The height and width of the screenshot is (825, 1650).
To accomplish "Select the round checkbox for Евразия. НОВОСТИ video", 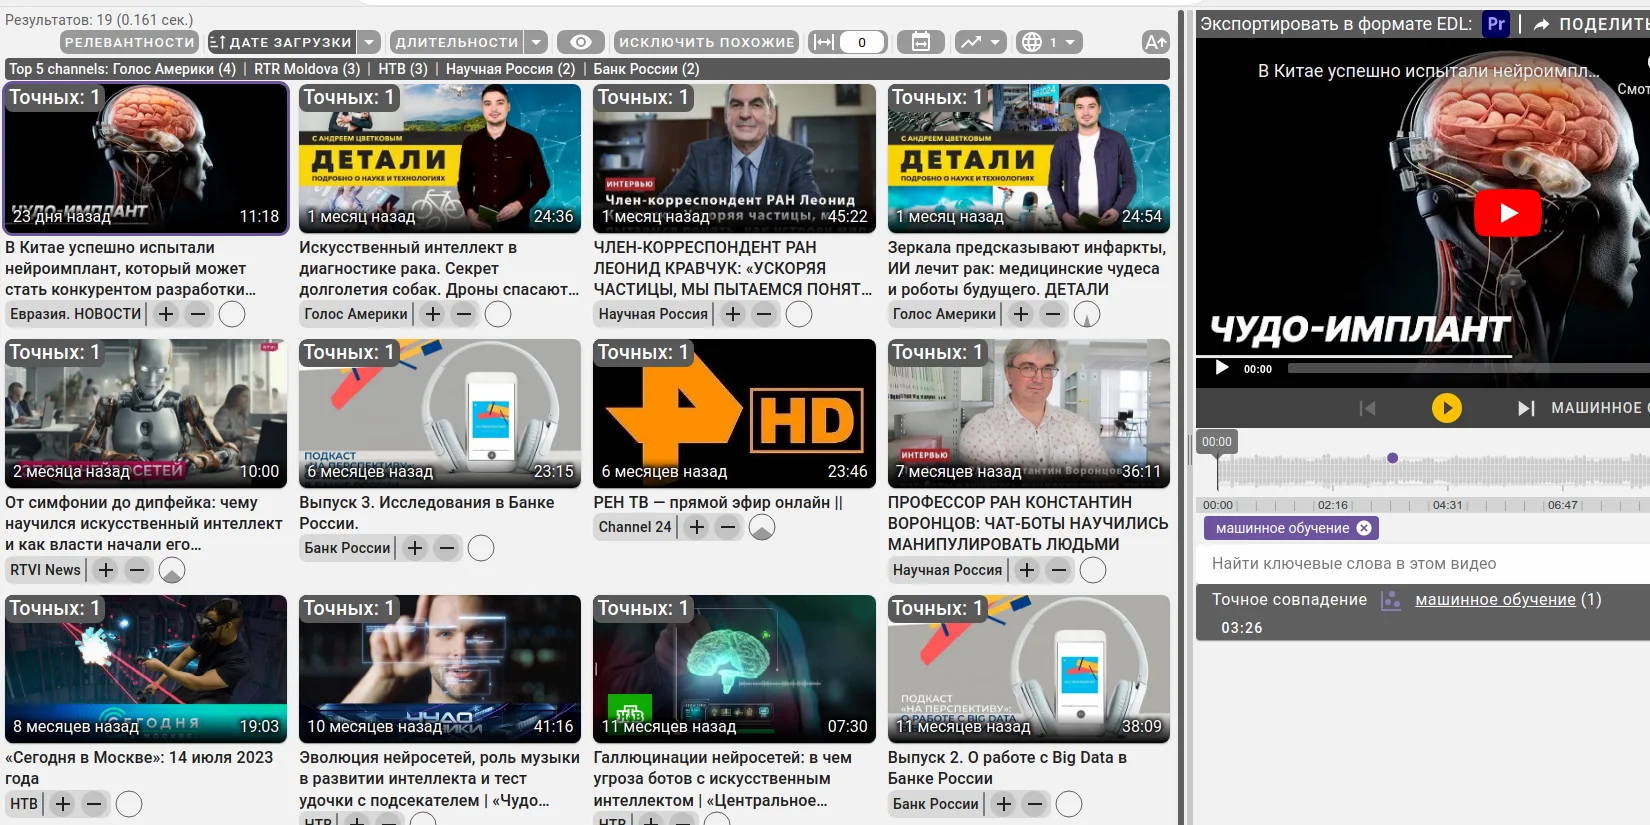I will coord(232,314).
